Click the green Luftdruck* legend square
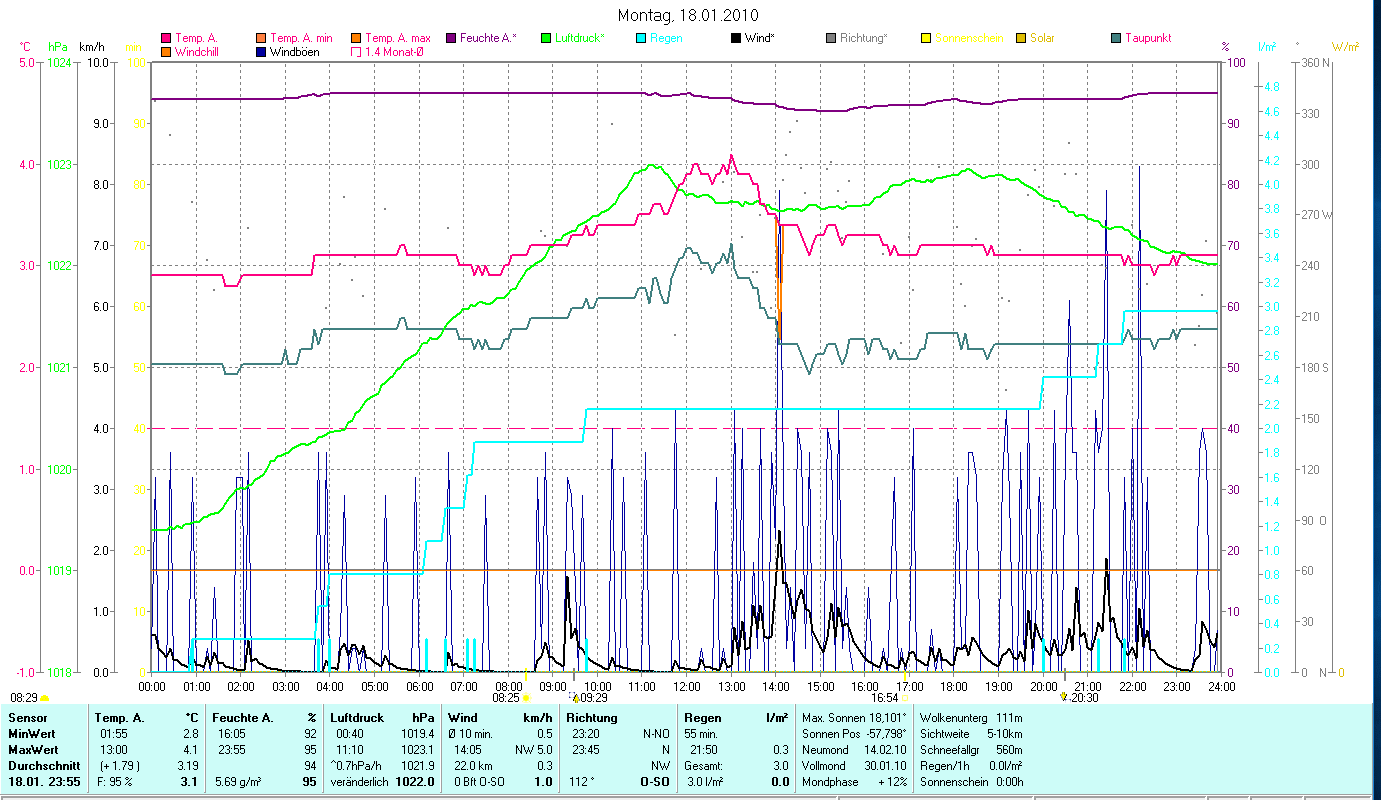 [546, 38]
